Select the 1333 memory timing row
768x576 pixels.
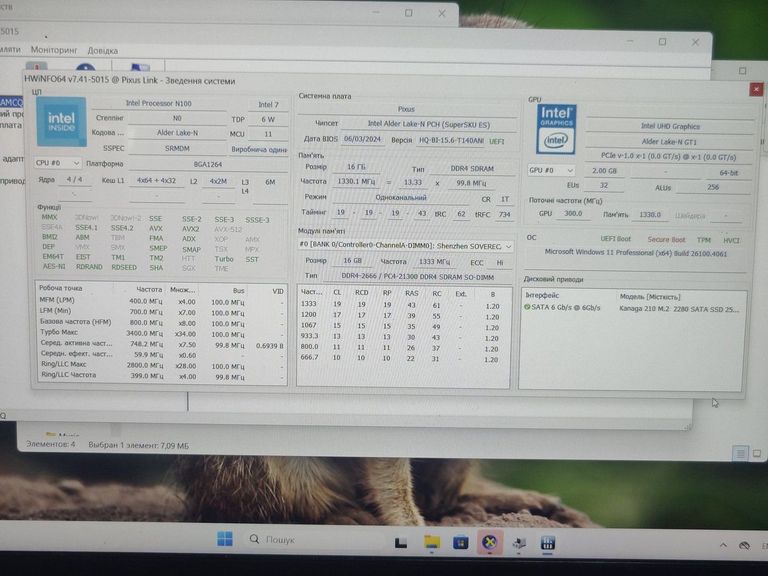coord(404,305)
